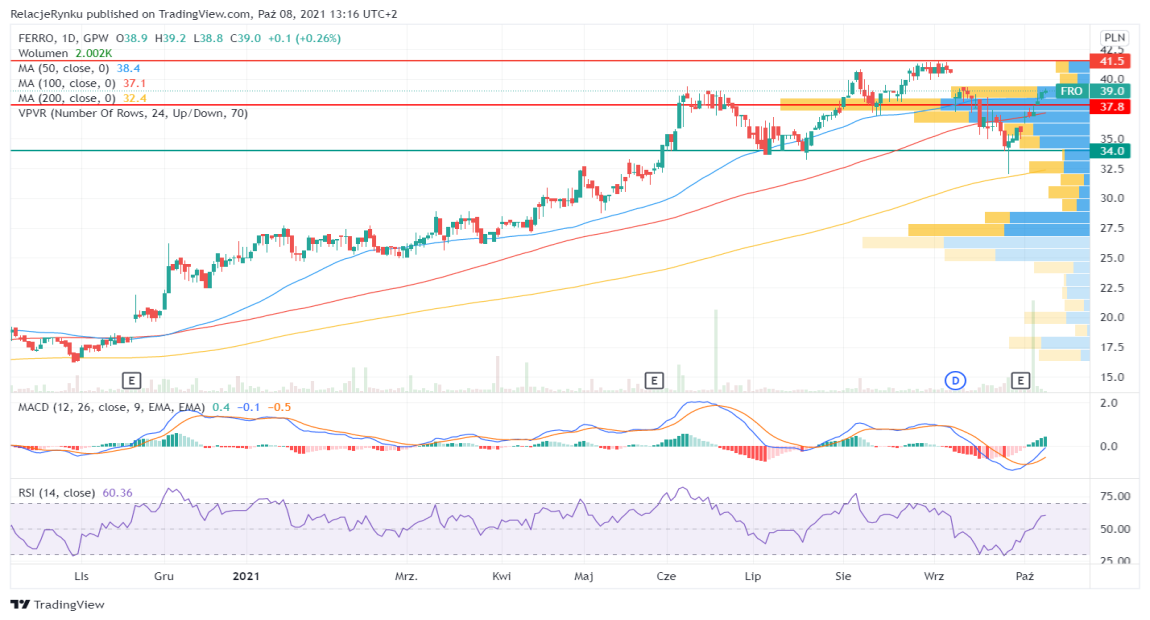Click the VPVR indicator legend
Screen dimensions: 1150x620
tap(133, 113)
